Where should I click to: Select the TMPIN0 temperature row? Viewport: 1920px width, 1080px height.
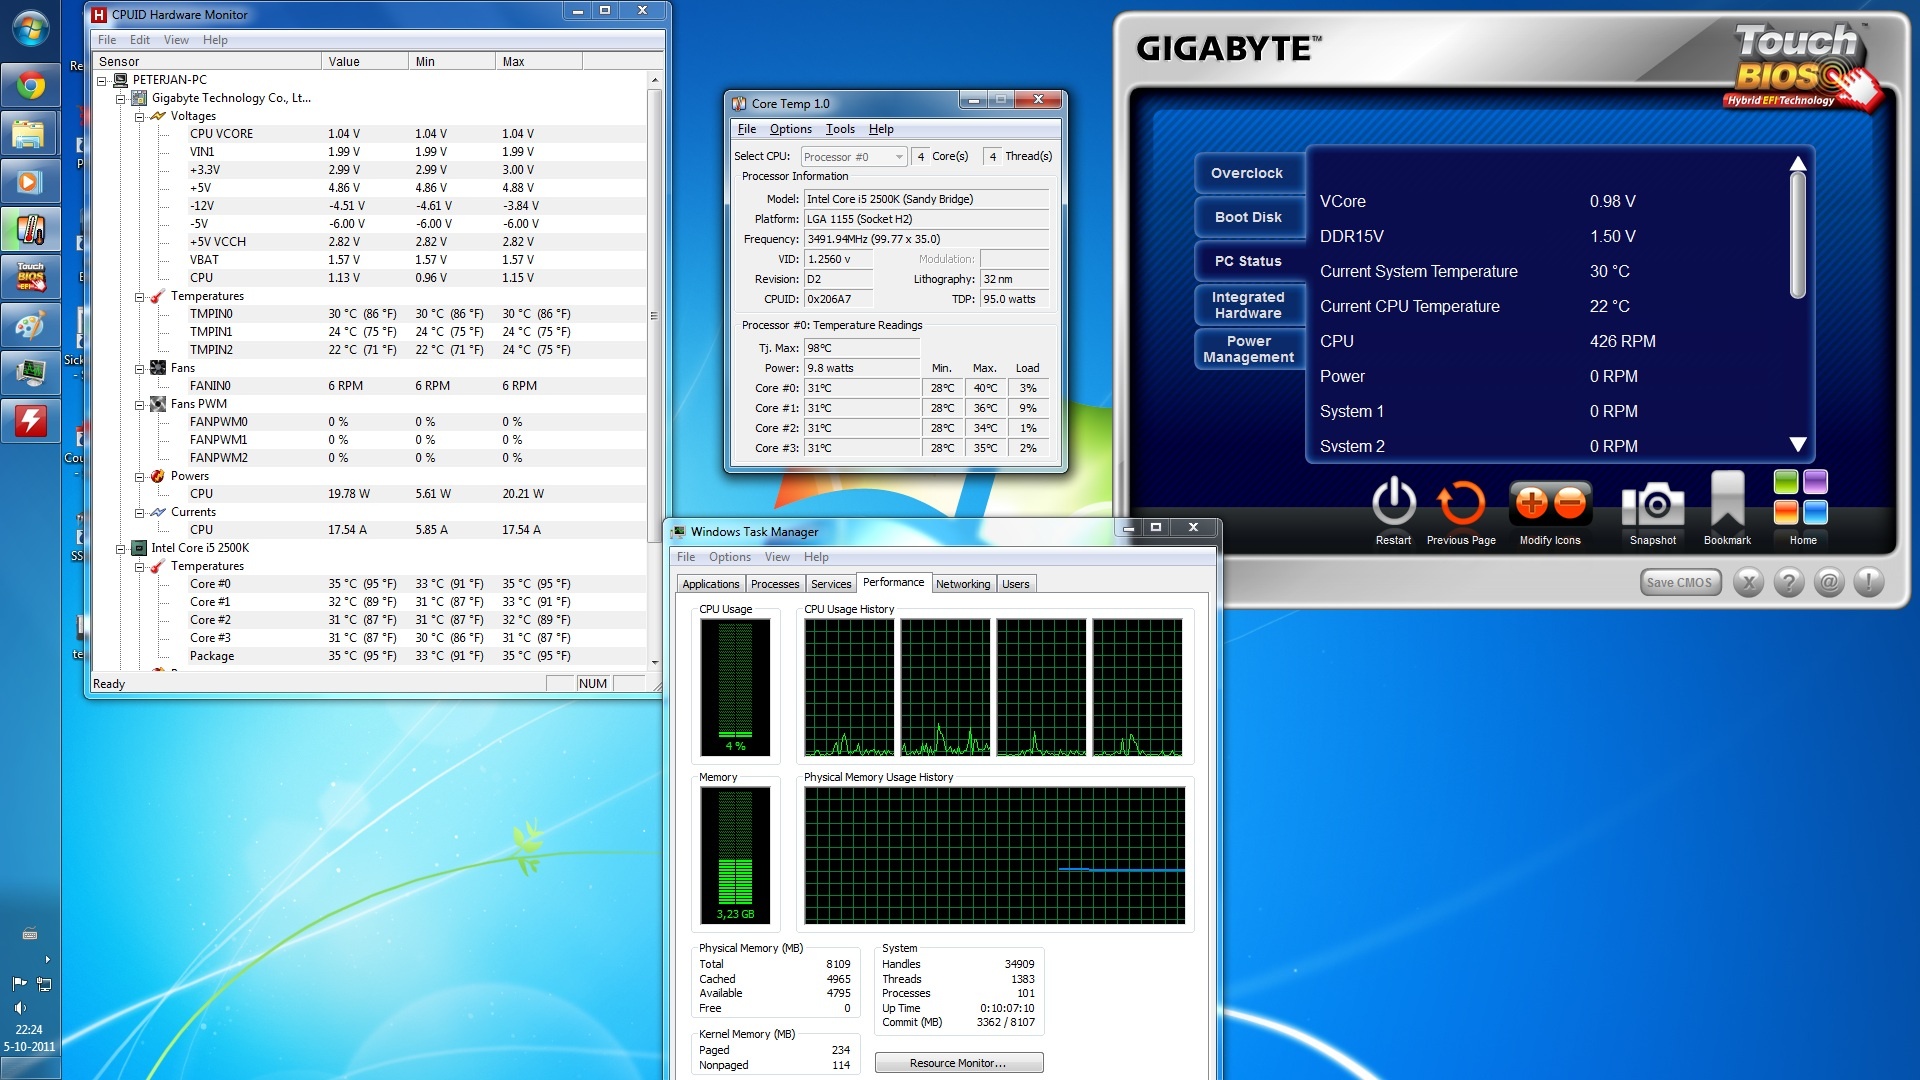(x=370, y=314)
